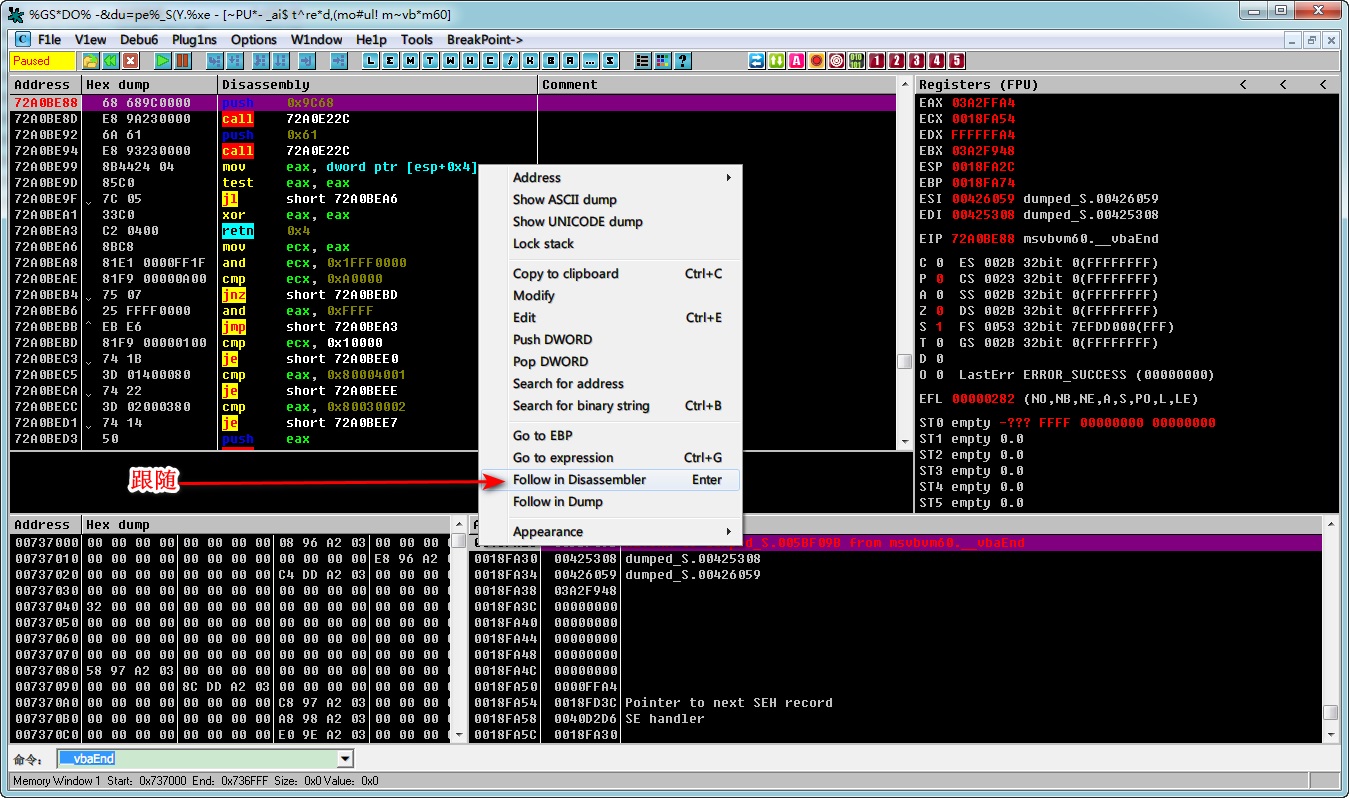Click the last < arrow in Registers header
1349x798 pixels.
[x=1323, y=85]
